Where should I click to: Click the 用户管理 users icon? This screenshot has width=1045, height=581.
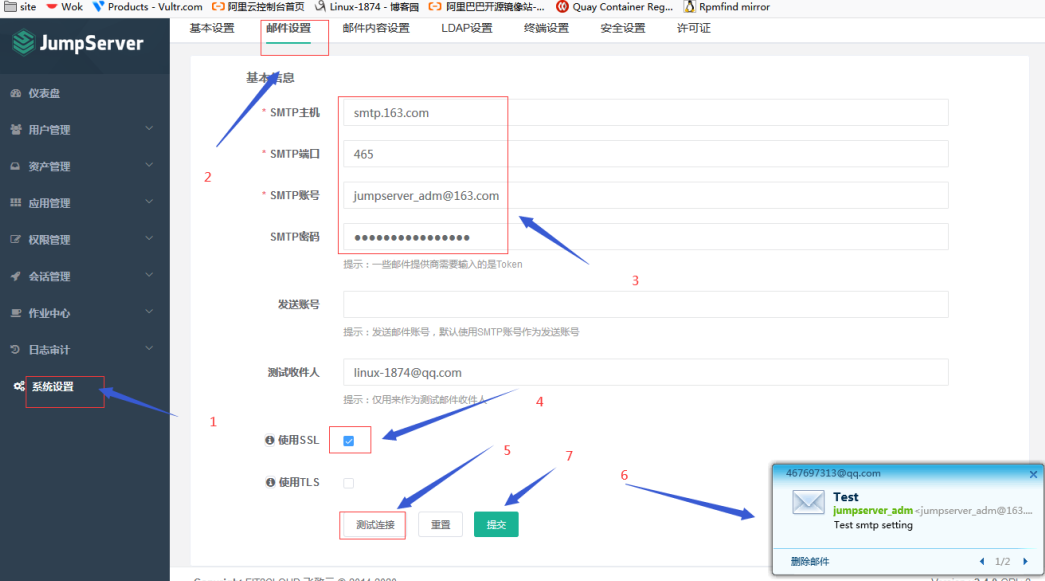(x=15, y=130)
